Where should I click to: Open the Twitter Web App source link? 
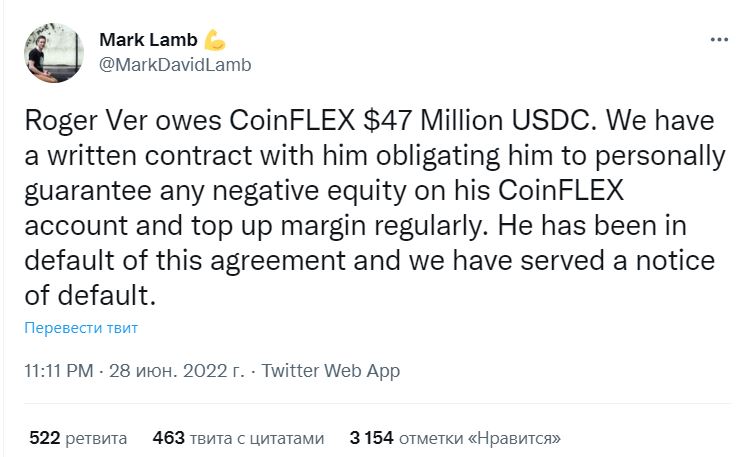click(330, 371)
